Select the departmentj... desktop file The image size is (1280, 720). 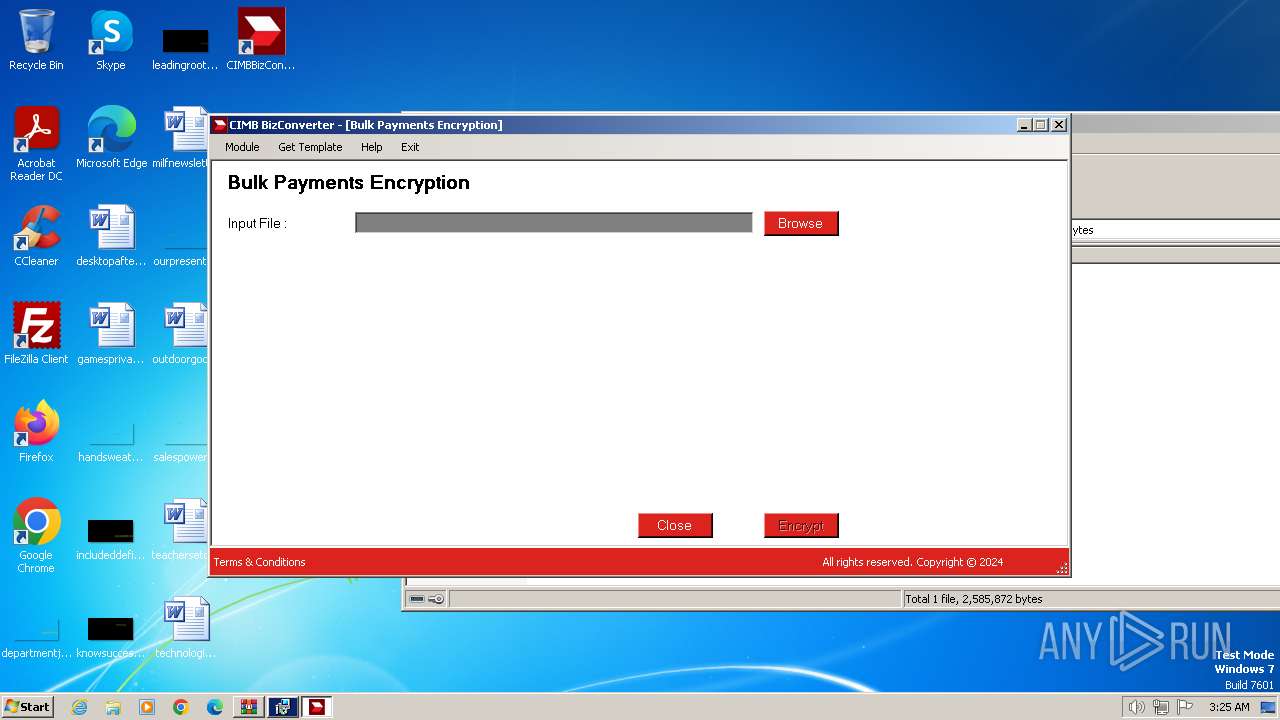pos(36,640)
